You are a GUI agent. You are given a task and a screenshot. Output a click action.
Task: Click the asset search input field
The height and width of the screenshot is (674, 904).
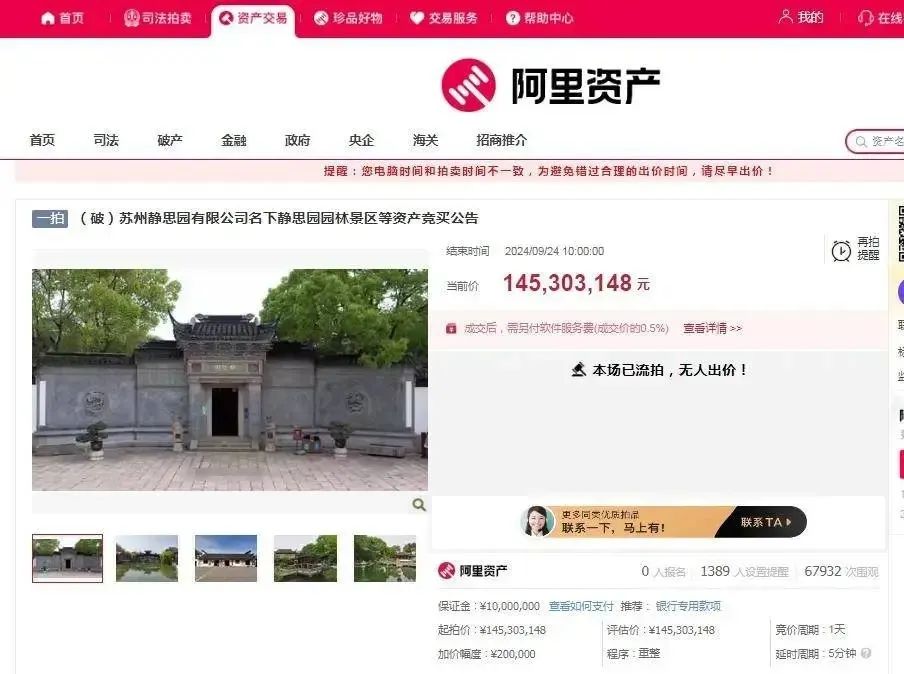click(x=883, y=141)
